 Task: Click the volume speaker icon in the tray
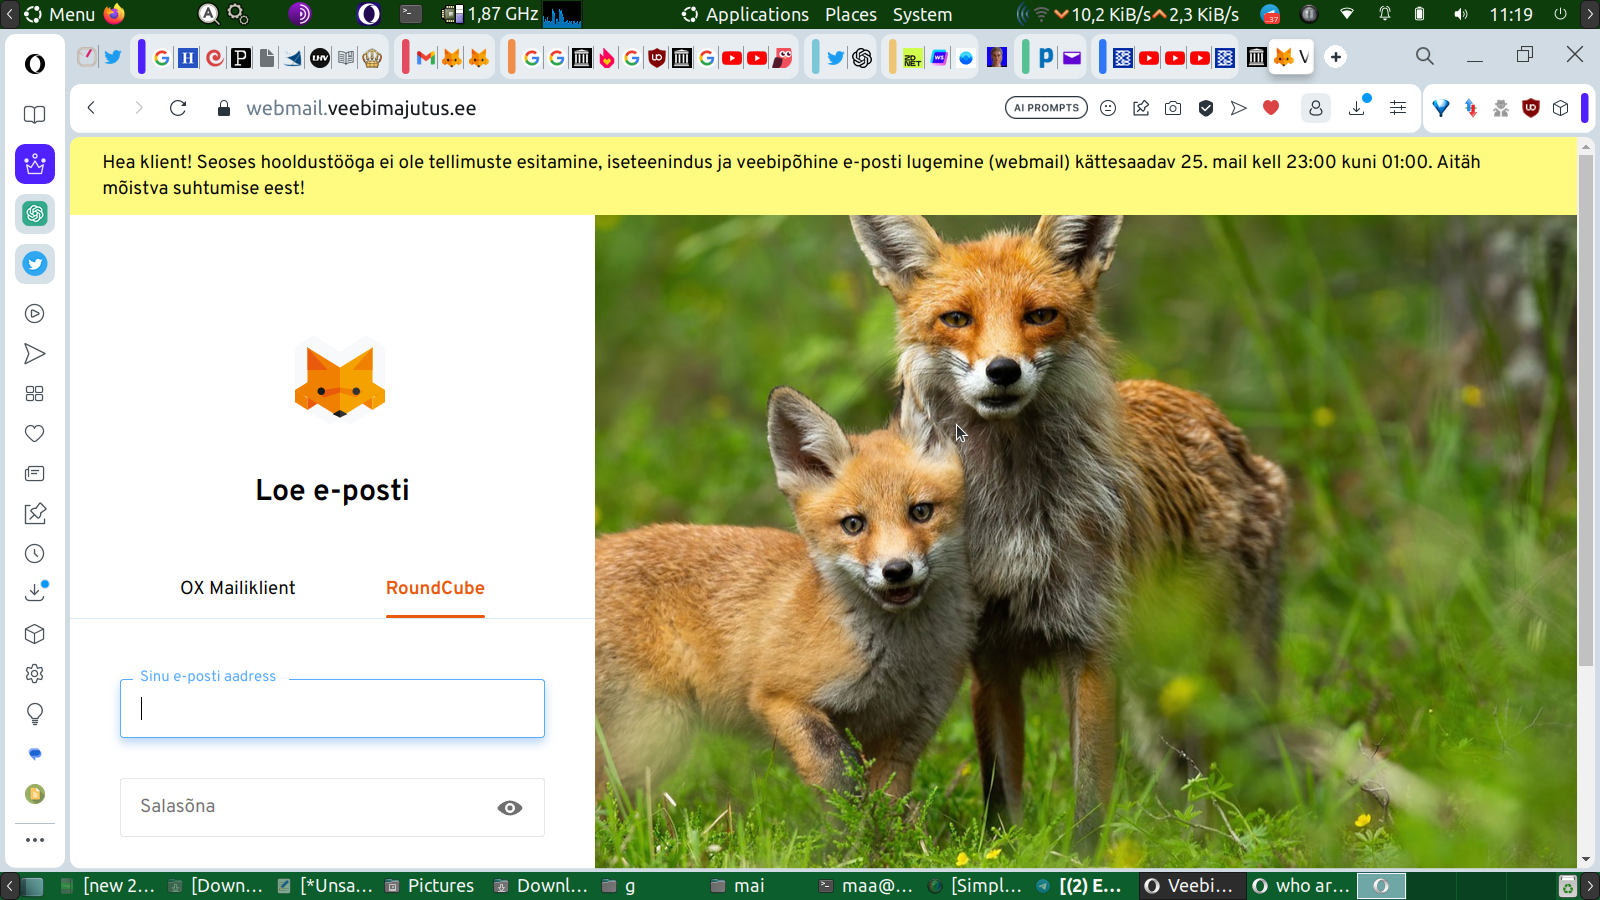(x=1461, y=14)
